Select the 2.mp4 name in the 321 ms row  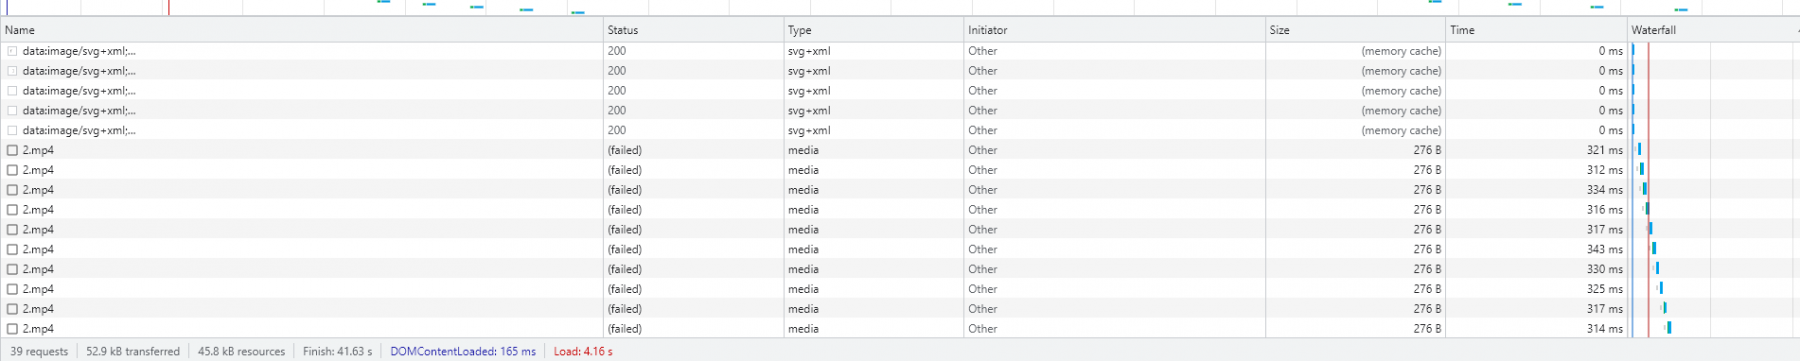pyautogui.click(x=38, y=150)
